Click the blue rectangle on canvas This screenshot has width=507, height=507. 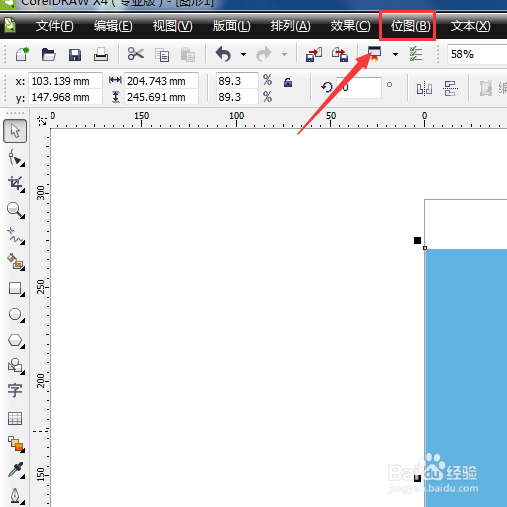point(466,378)
